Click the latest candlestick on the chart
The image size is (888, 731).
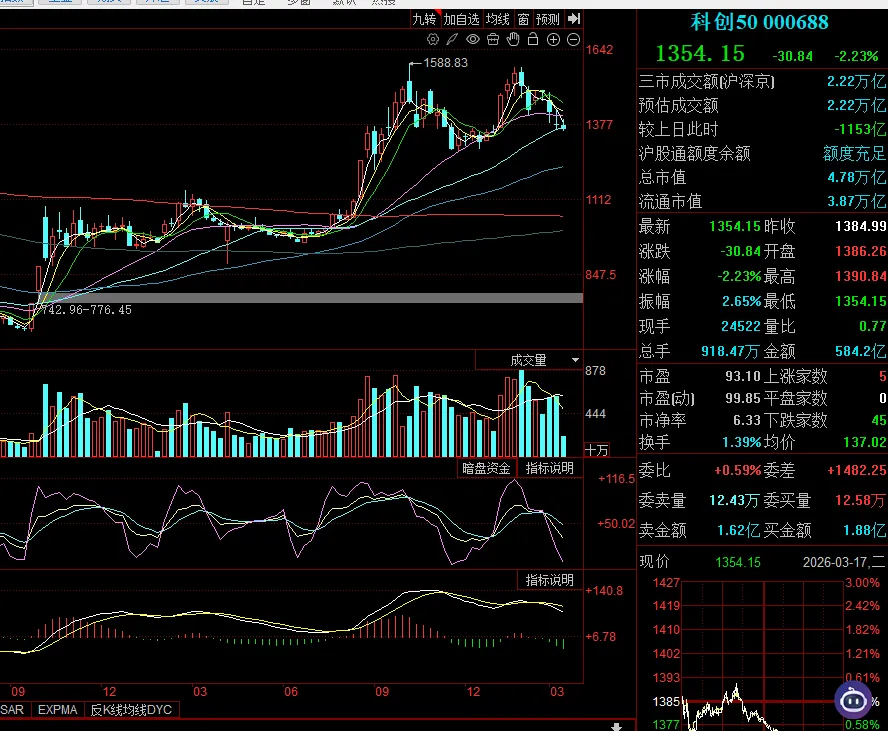pos(563,126)
